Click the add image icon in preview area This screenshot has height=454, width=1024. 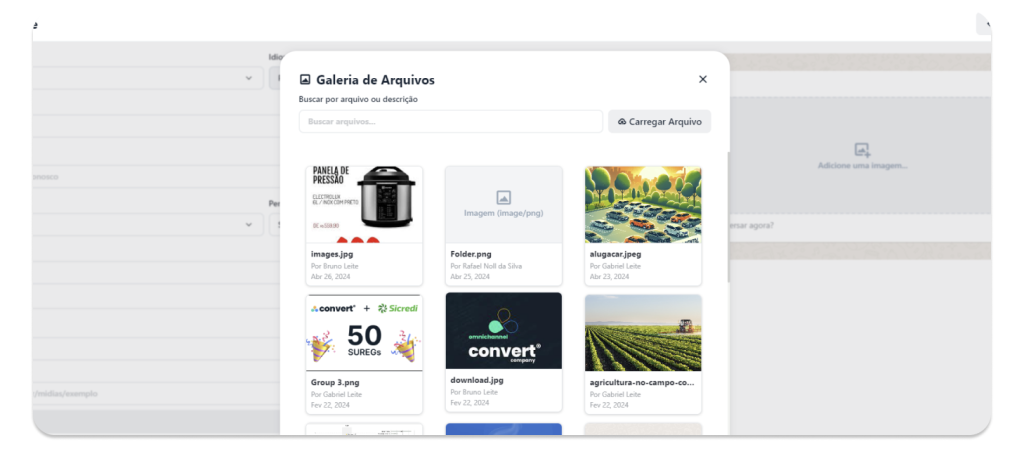(x=862, y=150)
